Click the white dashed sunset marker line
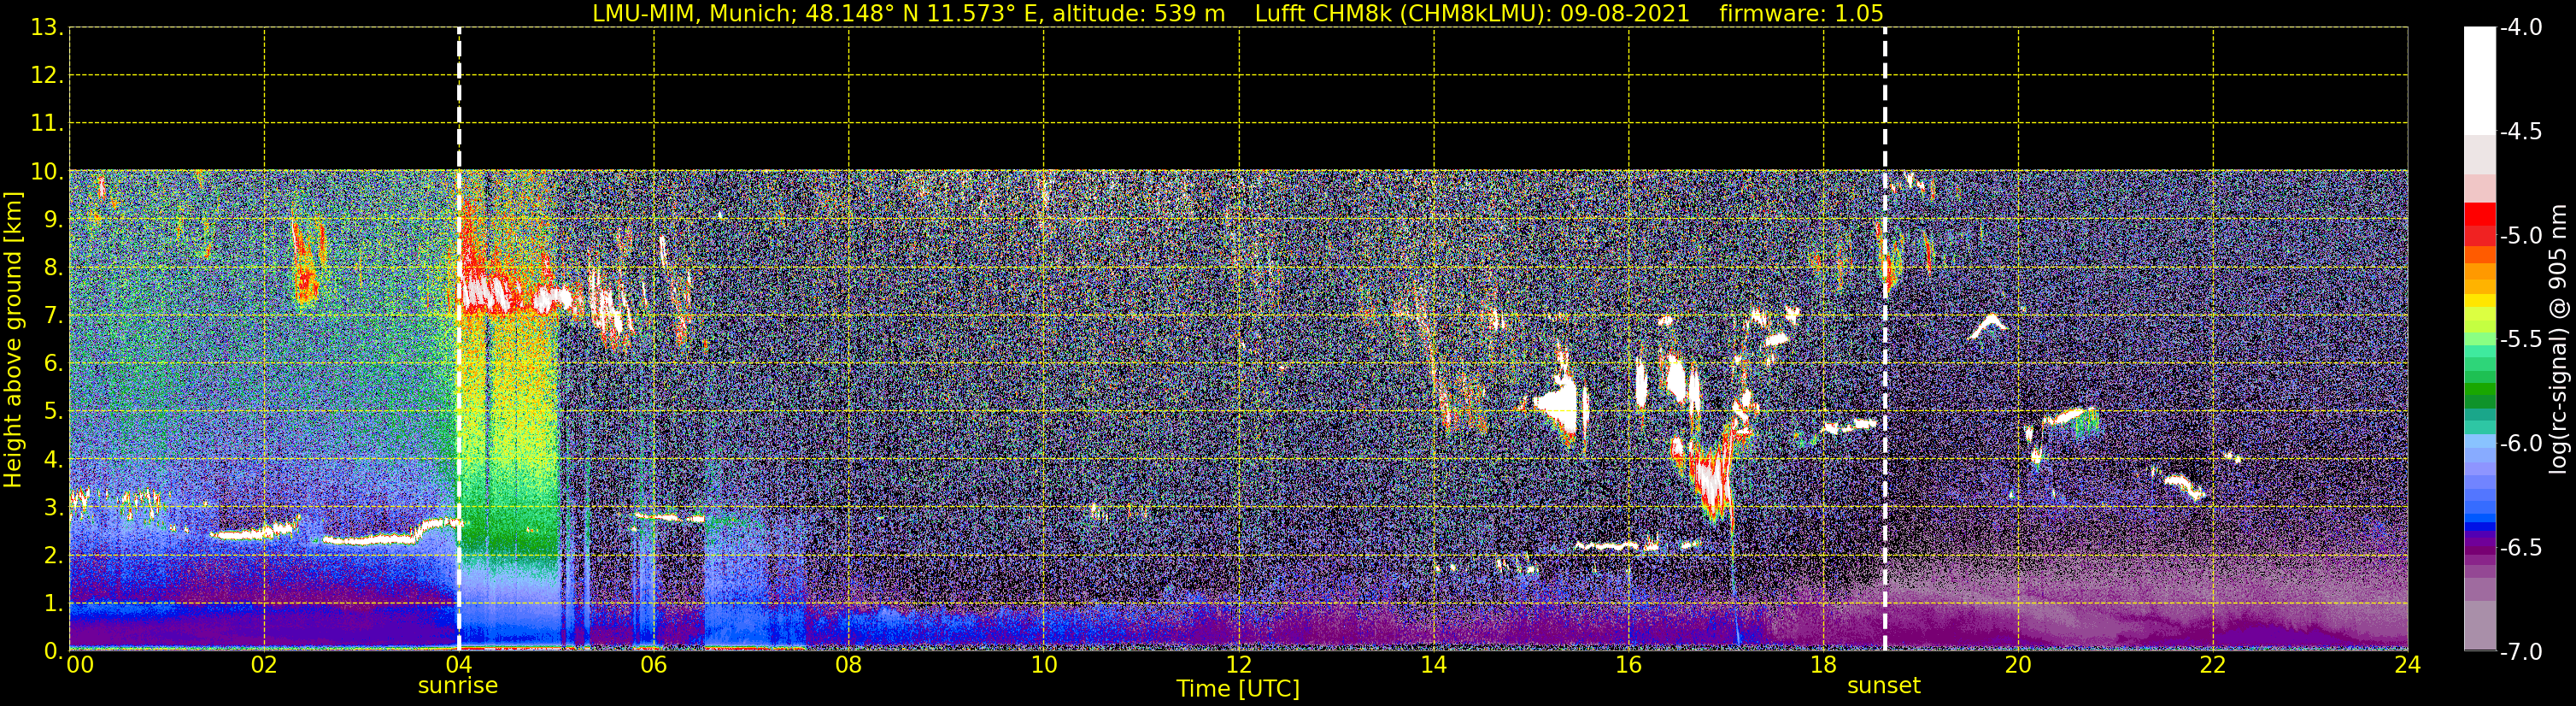2576x706 pixels. coord(1885,339)
